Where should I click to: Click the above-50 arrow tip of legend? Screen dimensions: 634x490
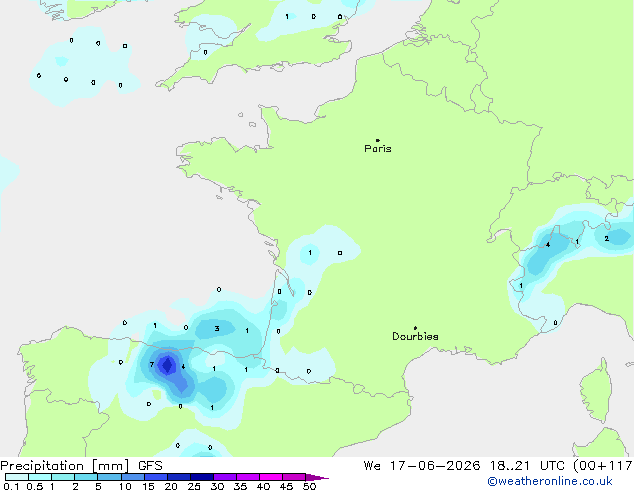point(317,477)
